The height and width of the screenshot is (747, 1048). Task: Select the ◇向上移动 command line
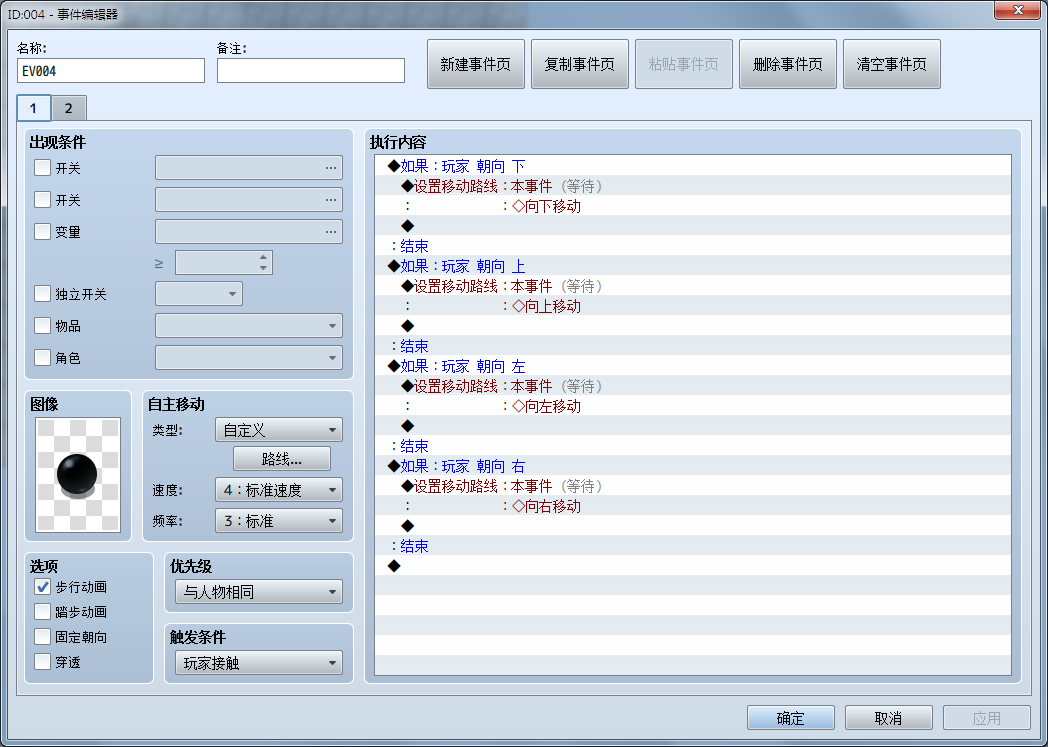click(692, 306)
